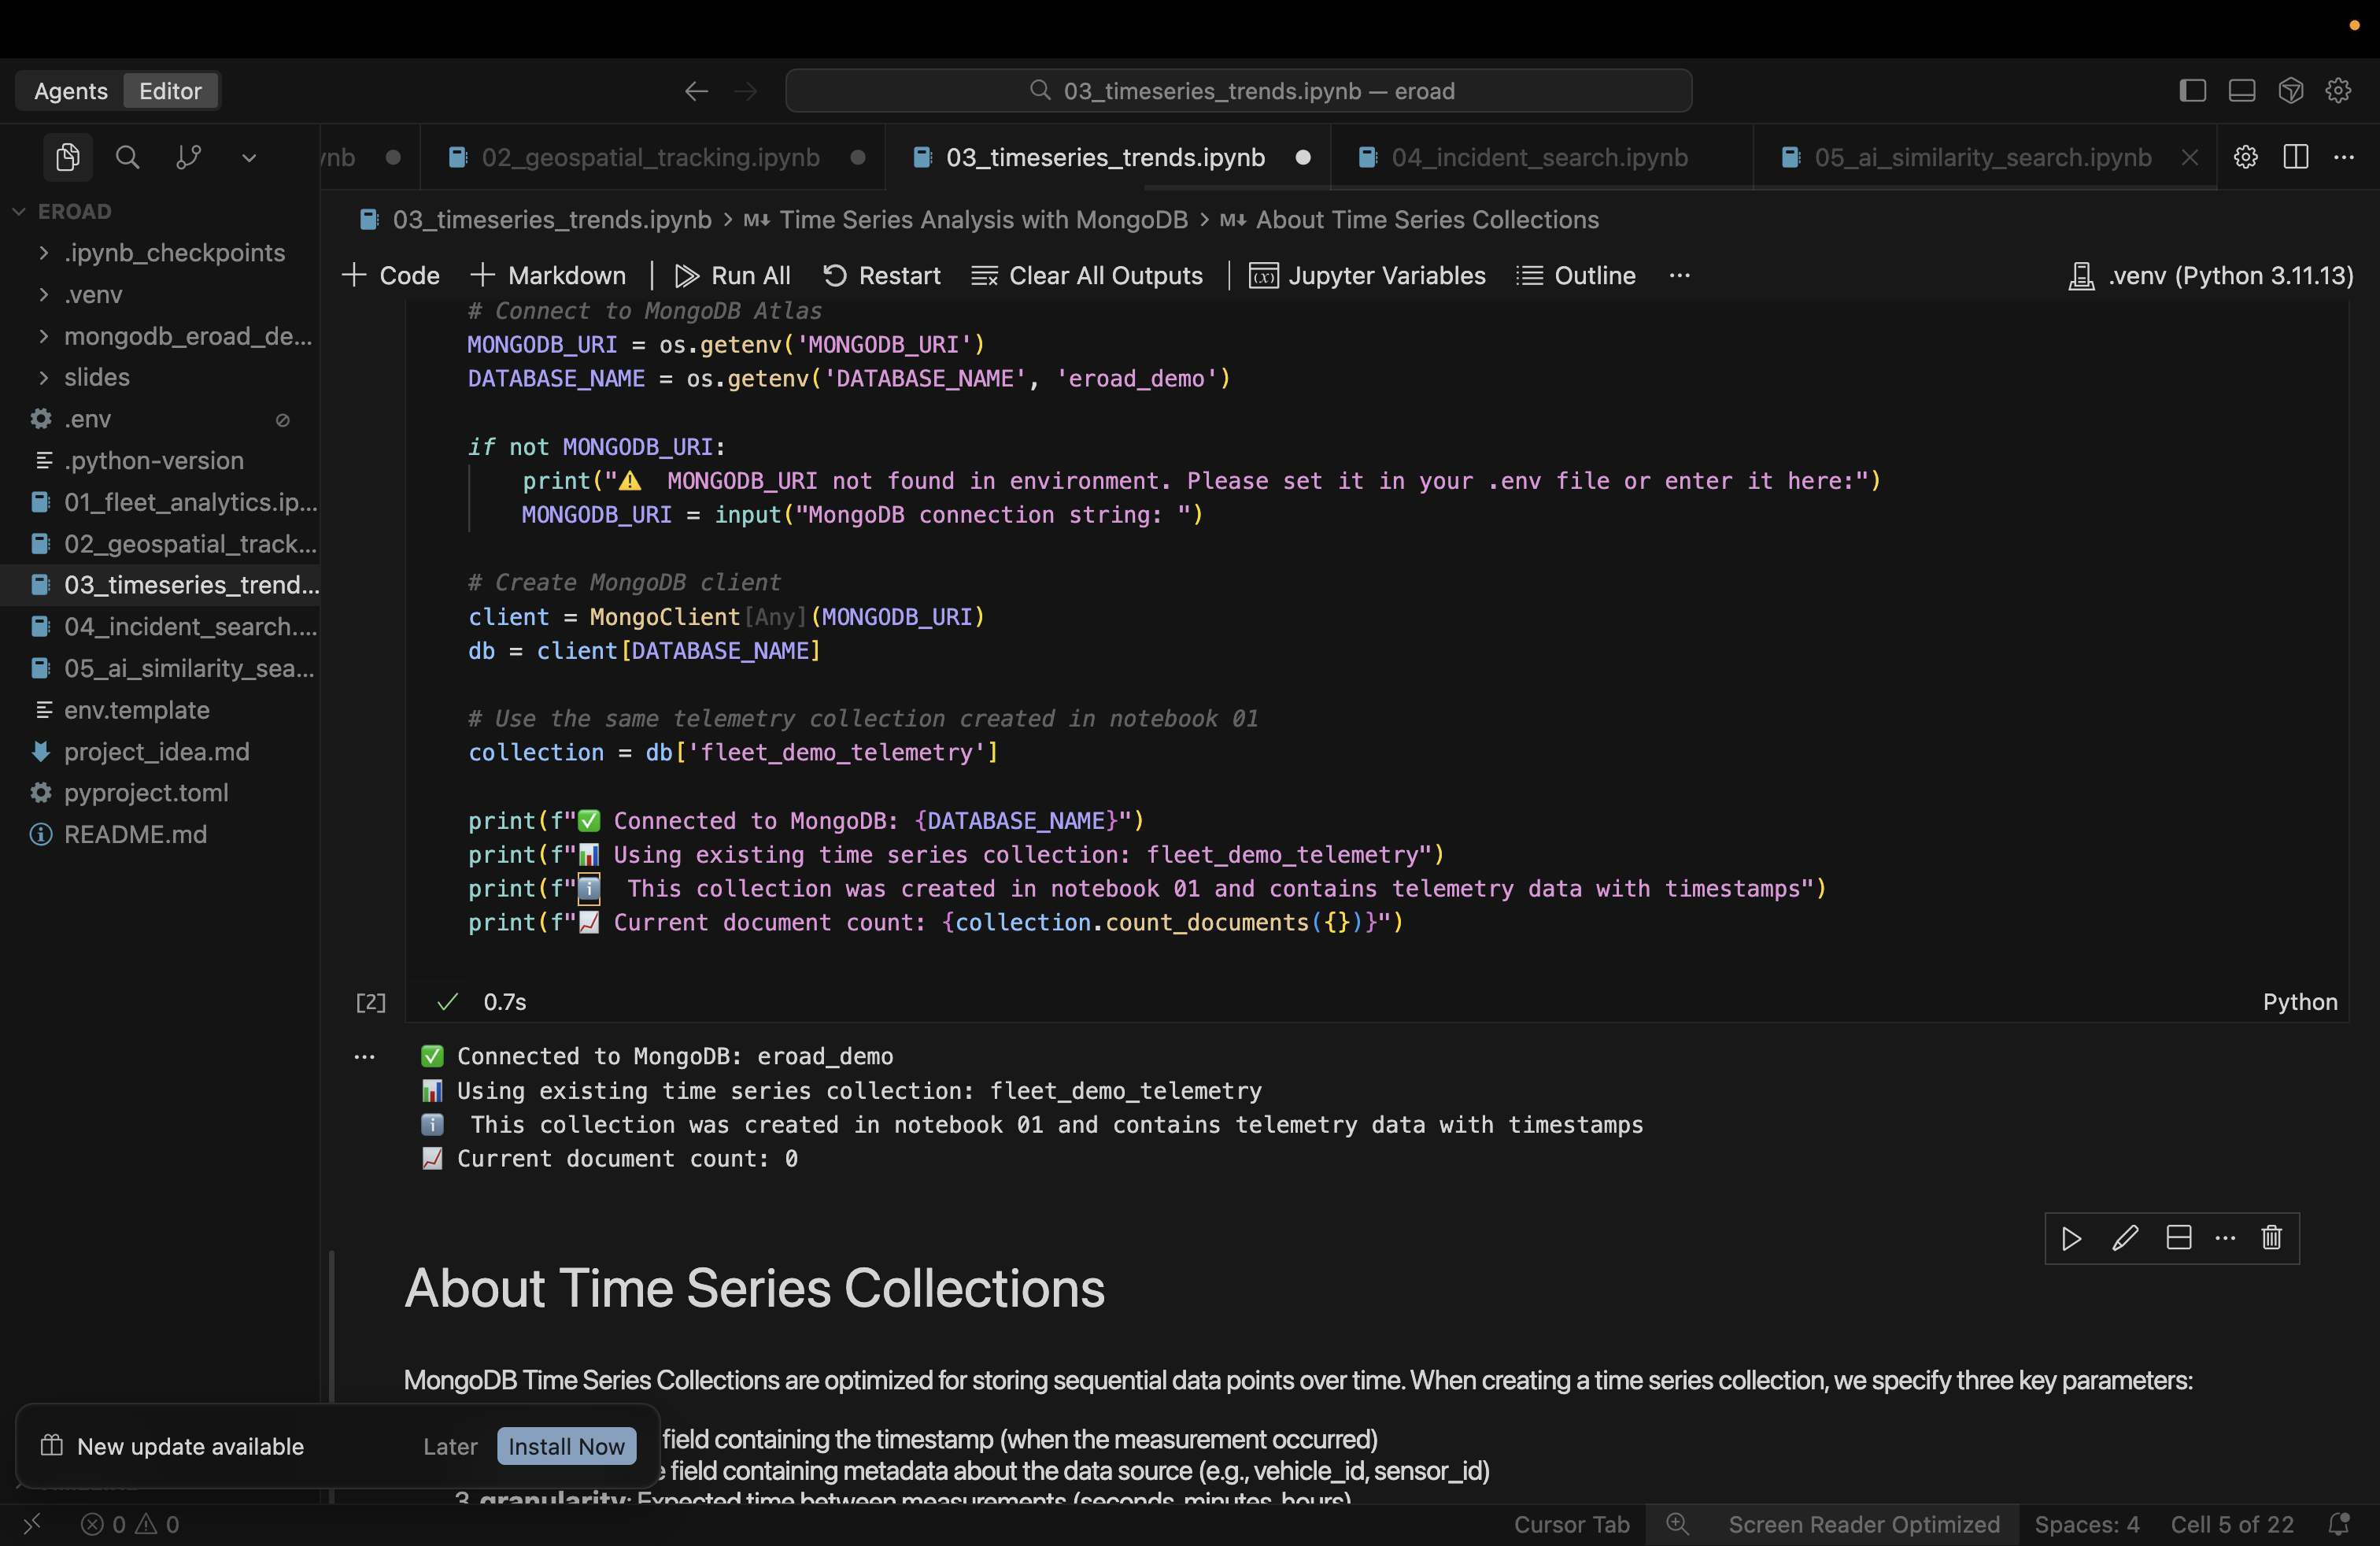Click the Search icon in sidebar

tap(127, 157)
